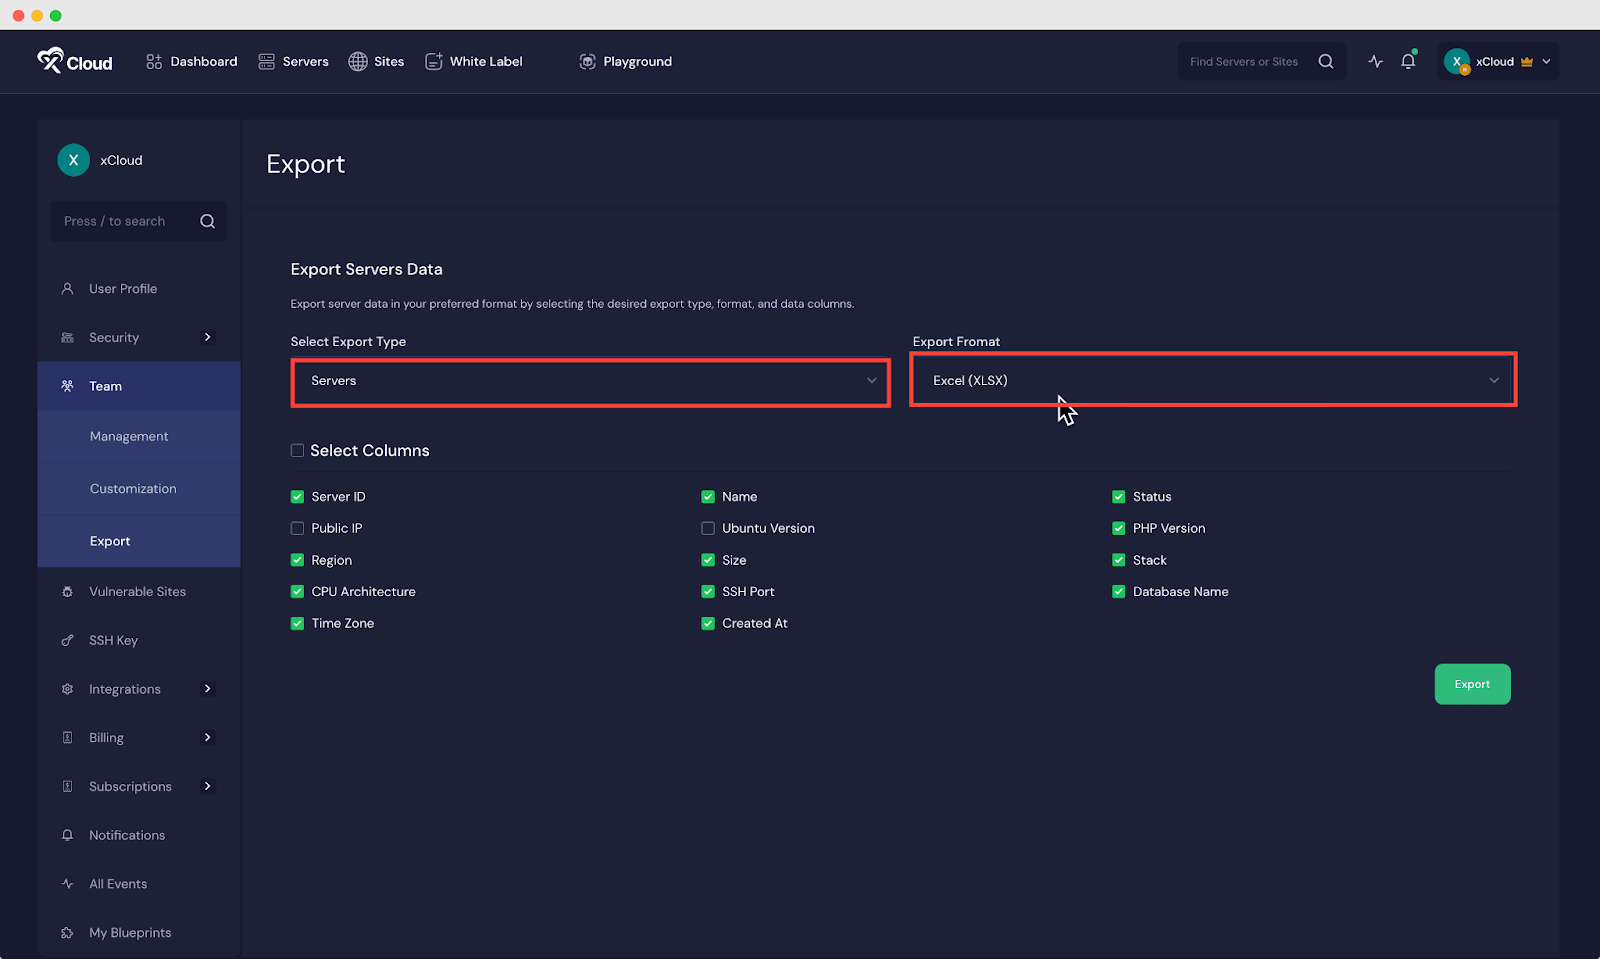Expand the Billing sidebar section
The image size is (1600, 959).
click(x=208, y=737)
